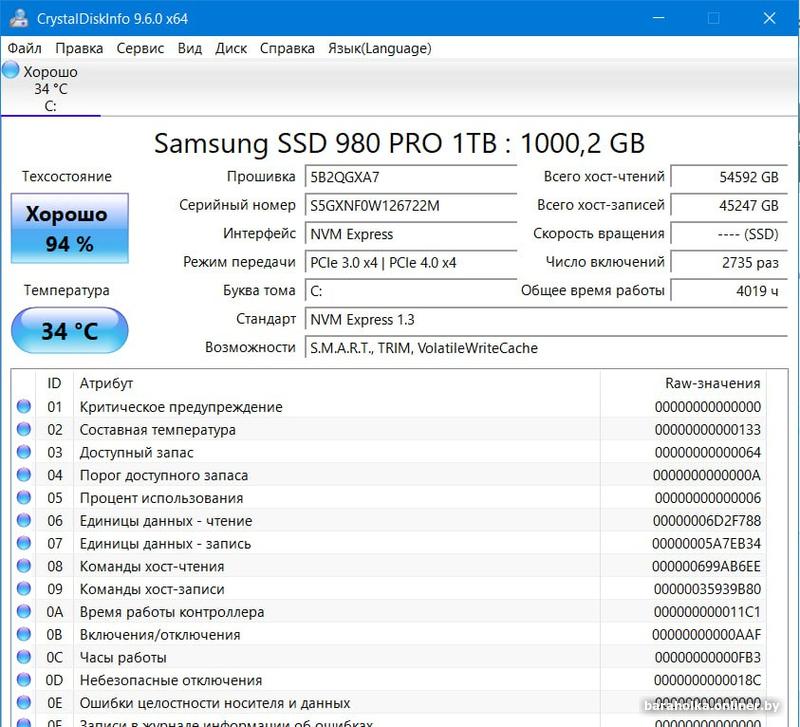Click the drive letter field C:
Image resolution: width=800 pixels, height=727 pixels.
[x=411, y=291]
